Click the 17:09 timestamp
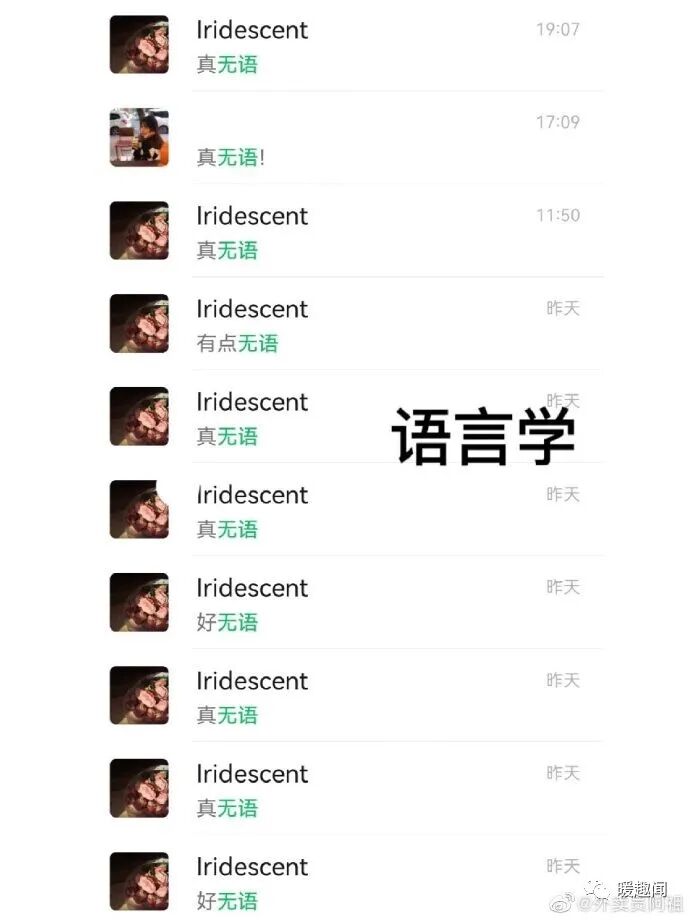The width and height of the screenshot is (690, 920). coord(557,122)
